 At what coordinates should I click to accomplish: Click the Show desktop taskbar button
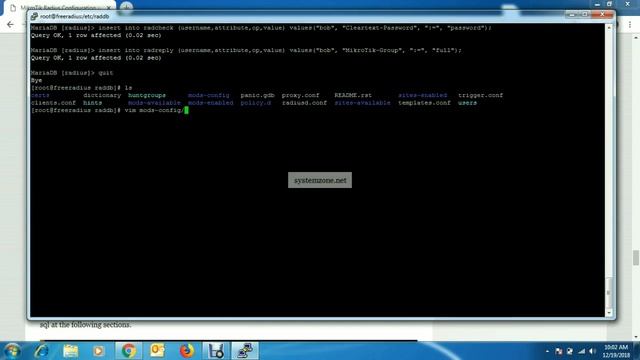637,351
